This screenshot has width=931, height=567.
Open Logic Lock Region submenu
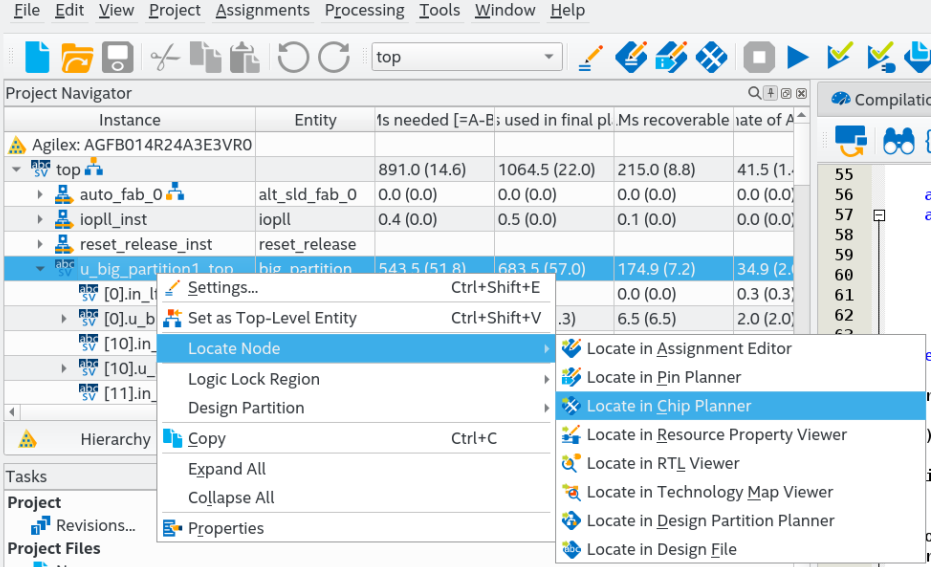(356, 379)
